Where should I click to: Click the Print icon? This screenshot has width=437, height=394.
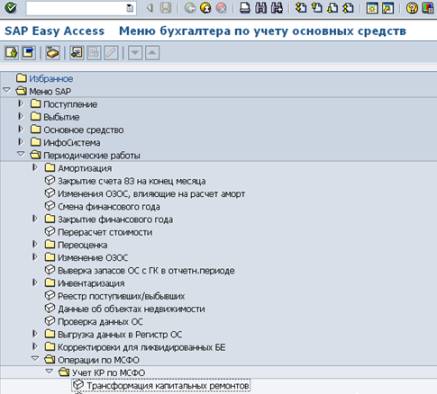point(245,8)
